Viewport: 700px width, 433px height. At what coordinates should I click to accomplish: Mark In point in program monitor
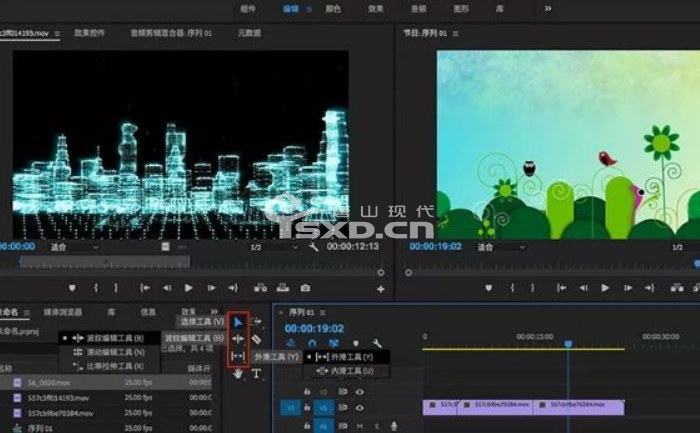coord(512,288)
